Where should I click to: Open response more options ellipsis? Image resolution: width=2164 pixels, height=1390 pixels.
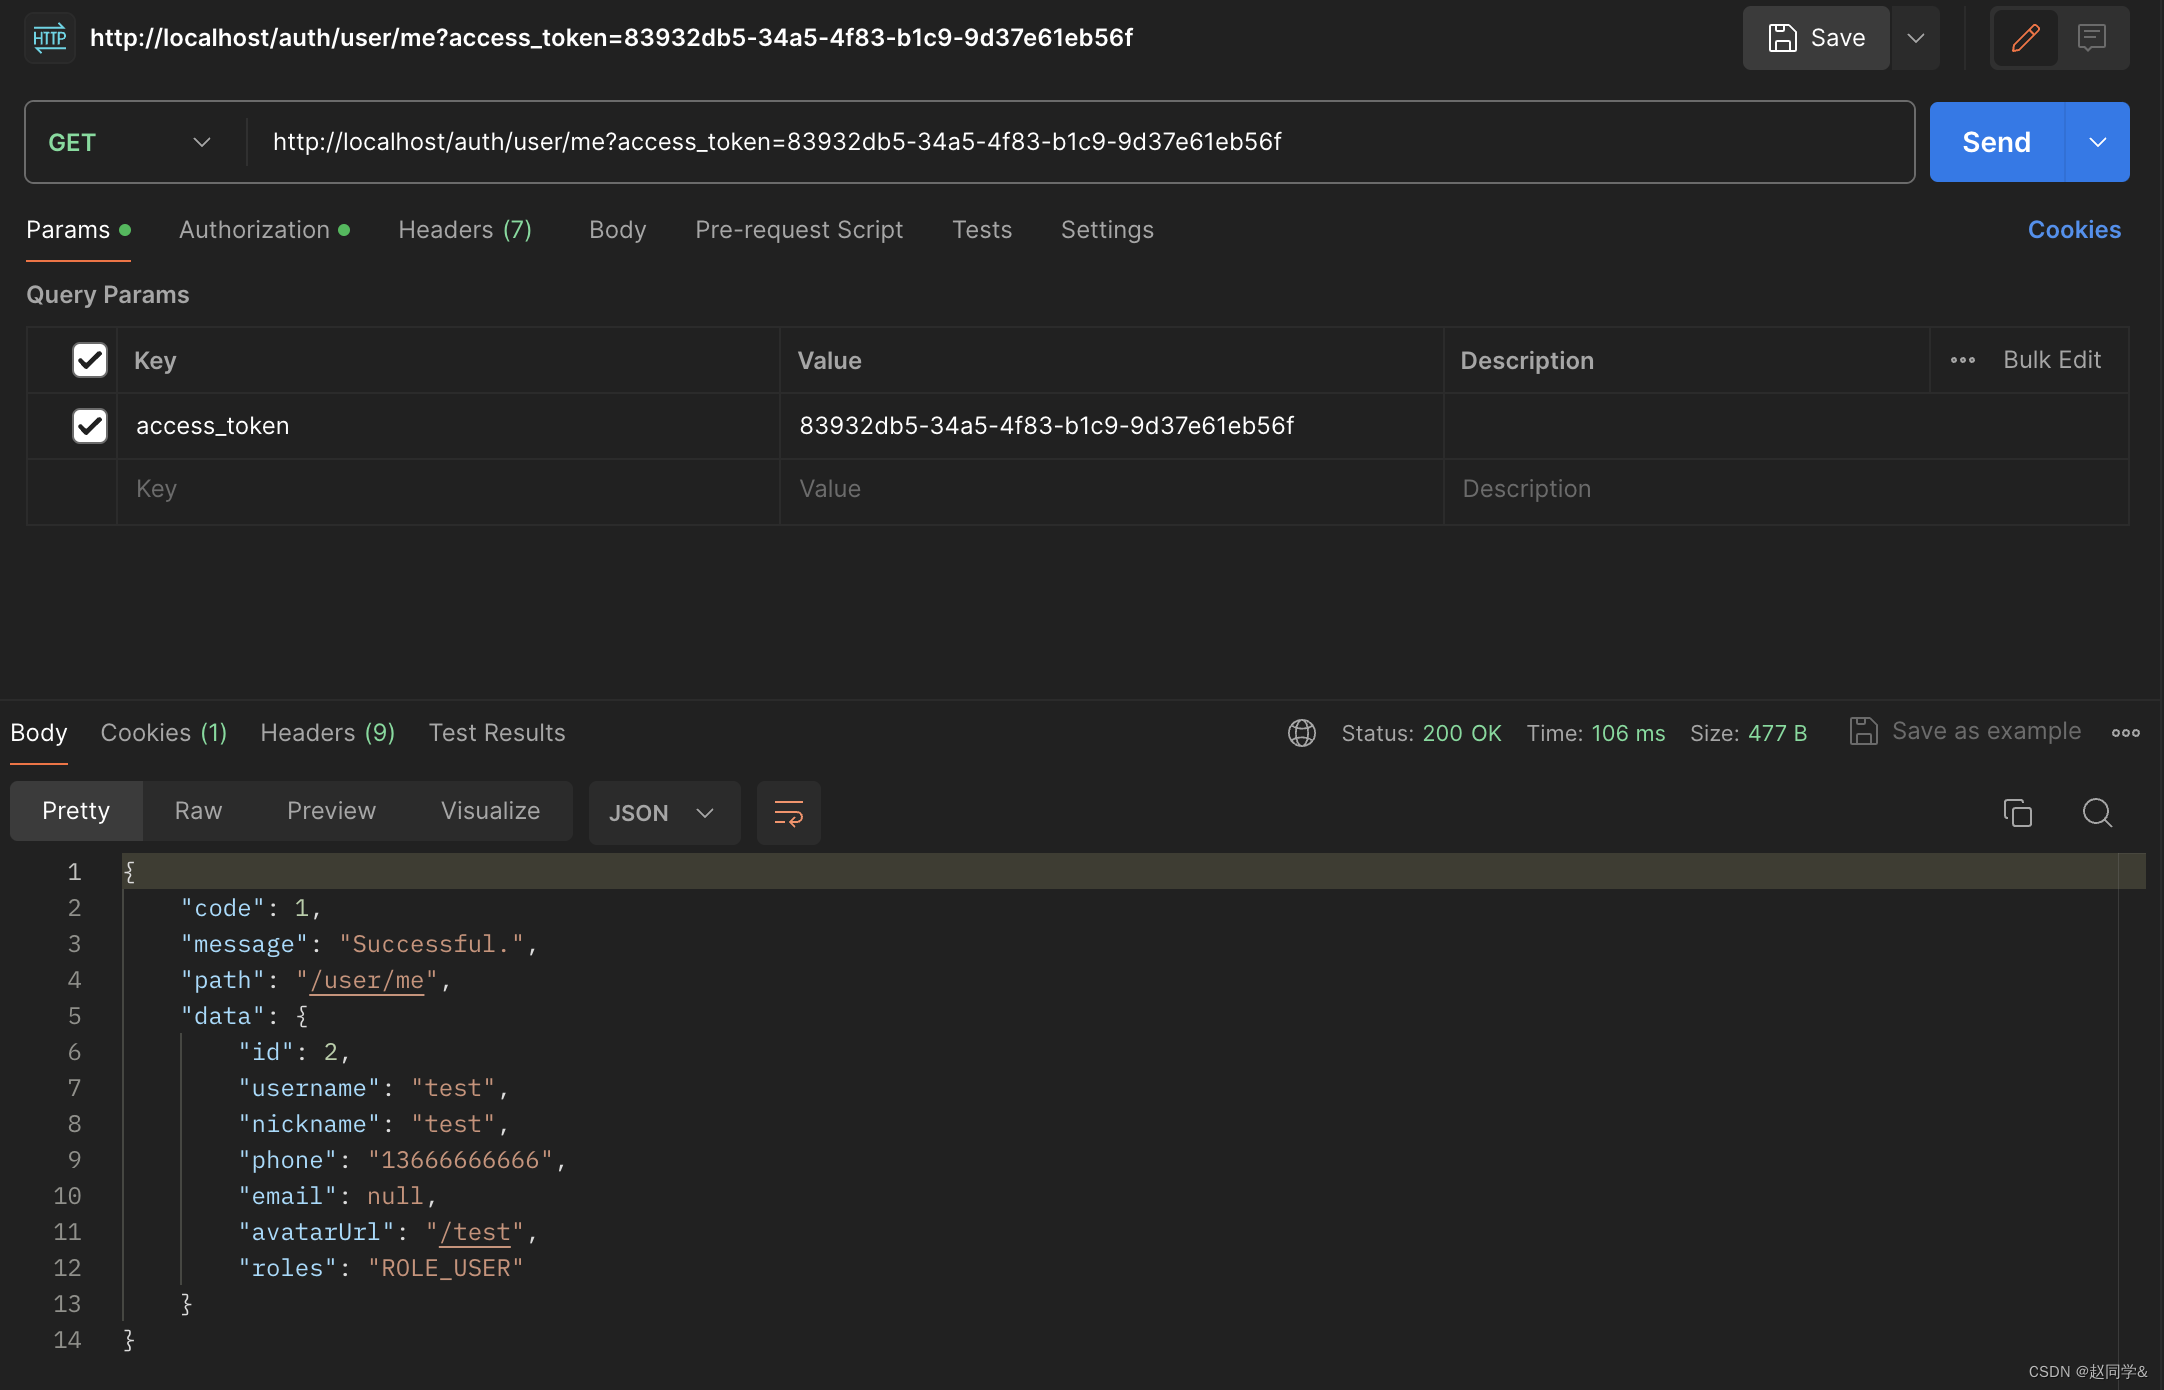(2125, 733)
